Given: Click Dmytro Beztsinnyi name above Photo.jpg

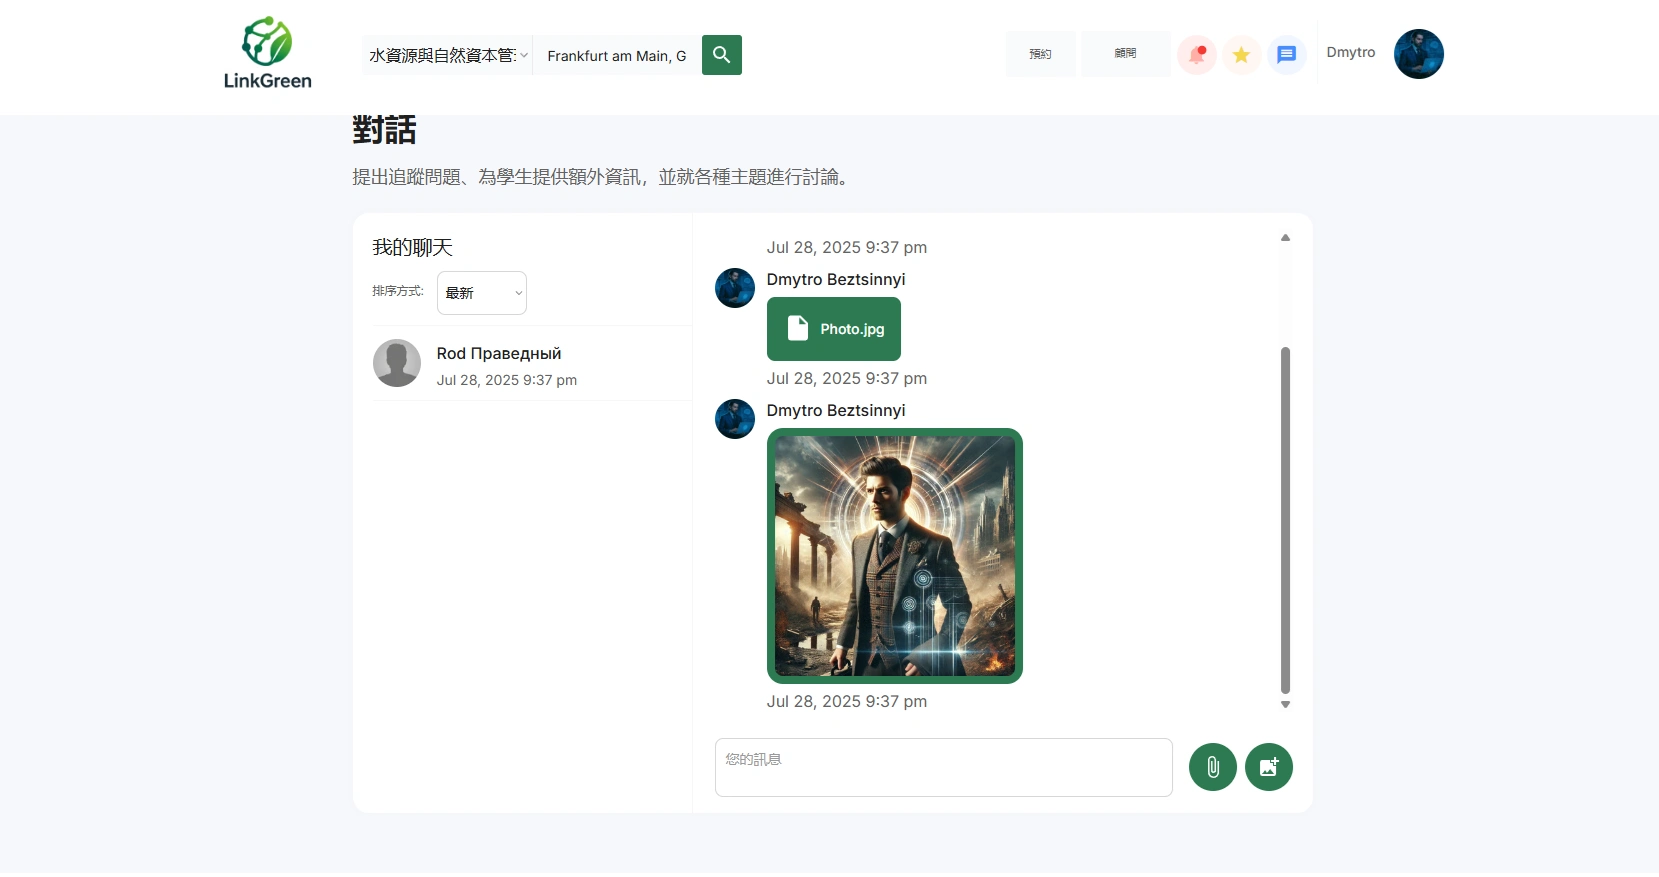Looking at the screenshot, I should (836, 279).
